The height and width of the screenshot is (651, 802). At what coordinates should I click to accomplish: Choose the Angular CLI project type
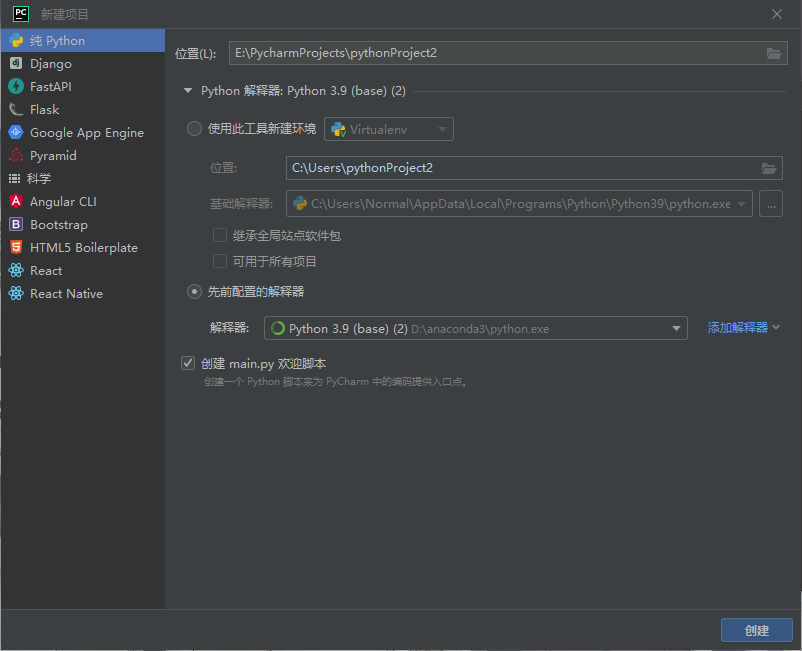click(83, 201)
